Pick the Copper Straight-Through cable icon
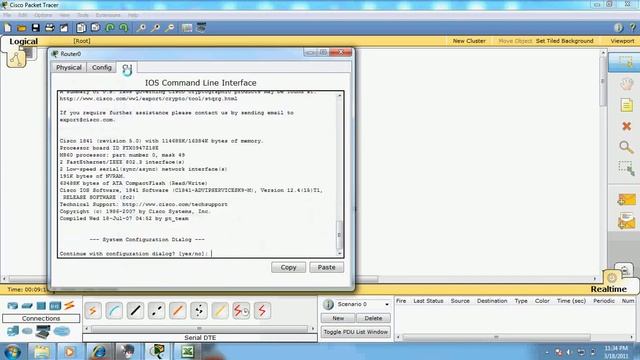 point(136,311)
